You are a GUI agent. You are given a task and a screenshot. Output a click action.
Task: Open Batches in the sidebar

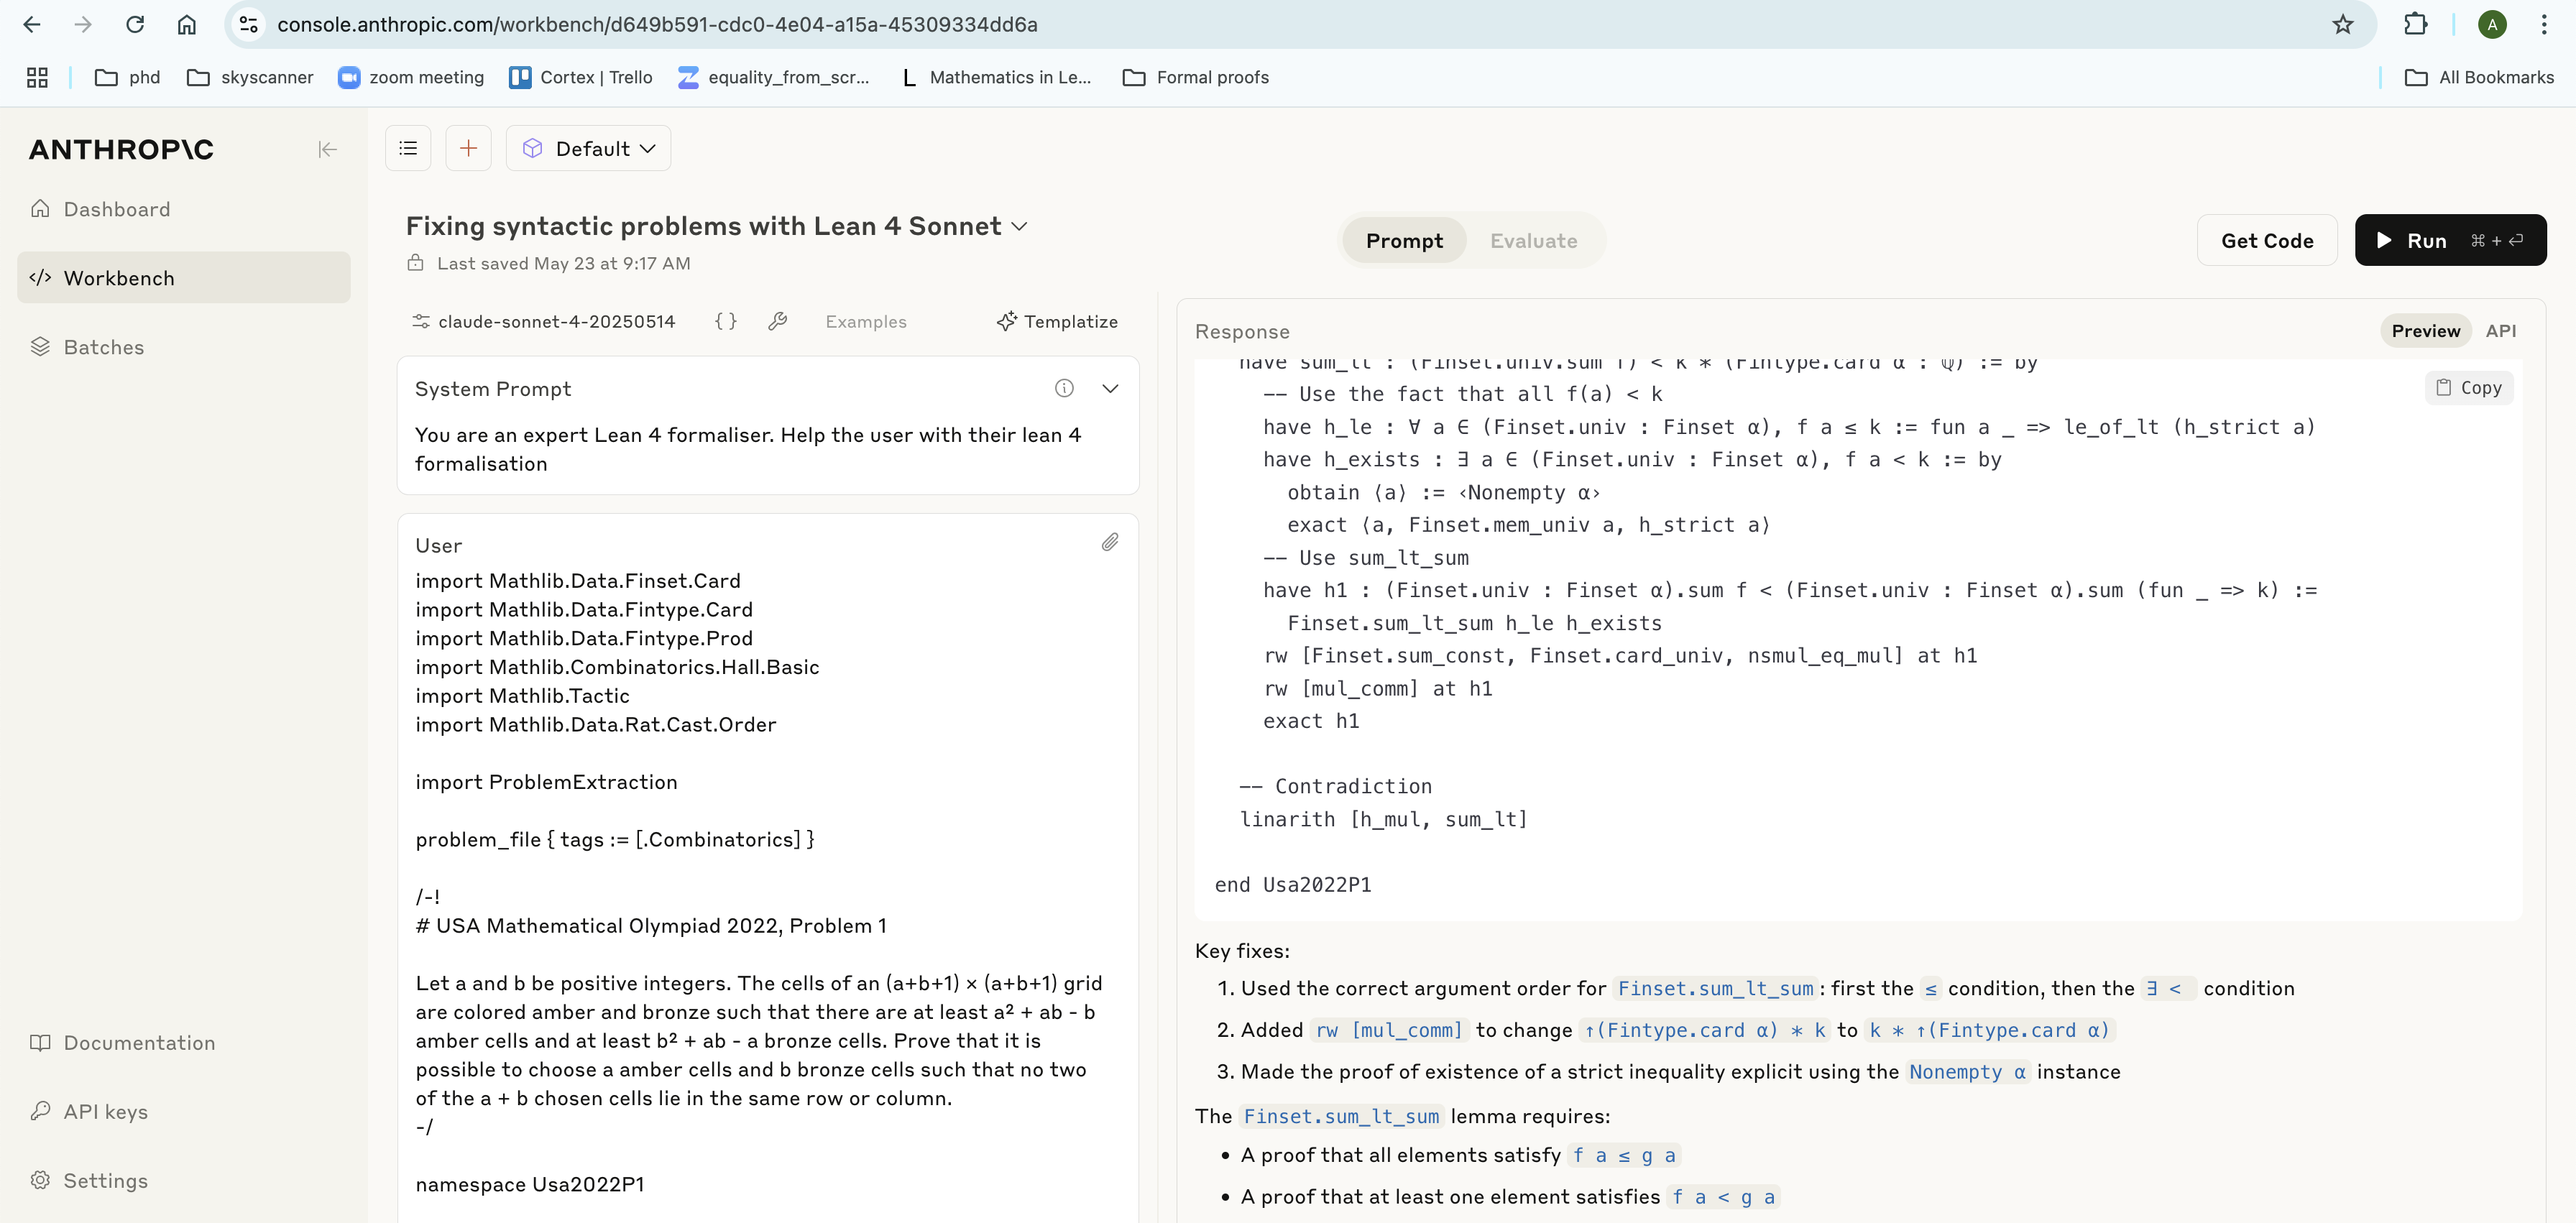pyautogui.click(x=103, y=347)
